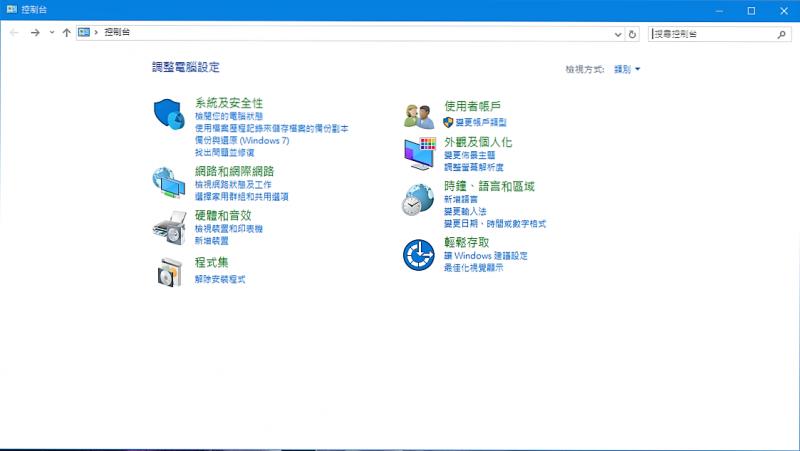Open 檢視裝置和印表機

click(x=229, y=229)
